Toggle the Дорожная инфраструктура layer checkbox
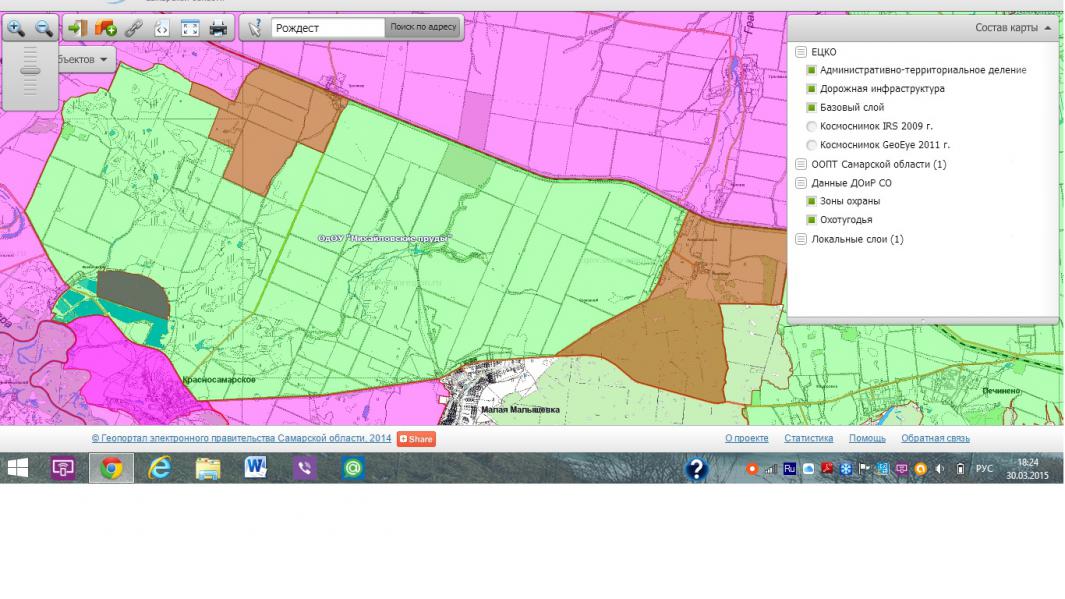 [x=811, y=89]
